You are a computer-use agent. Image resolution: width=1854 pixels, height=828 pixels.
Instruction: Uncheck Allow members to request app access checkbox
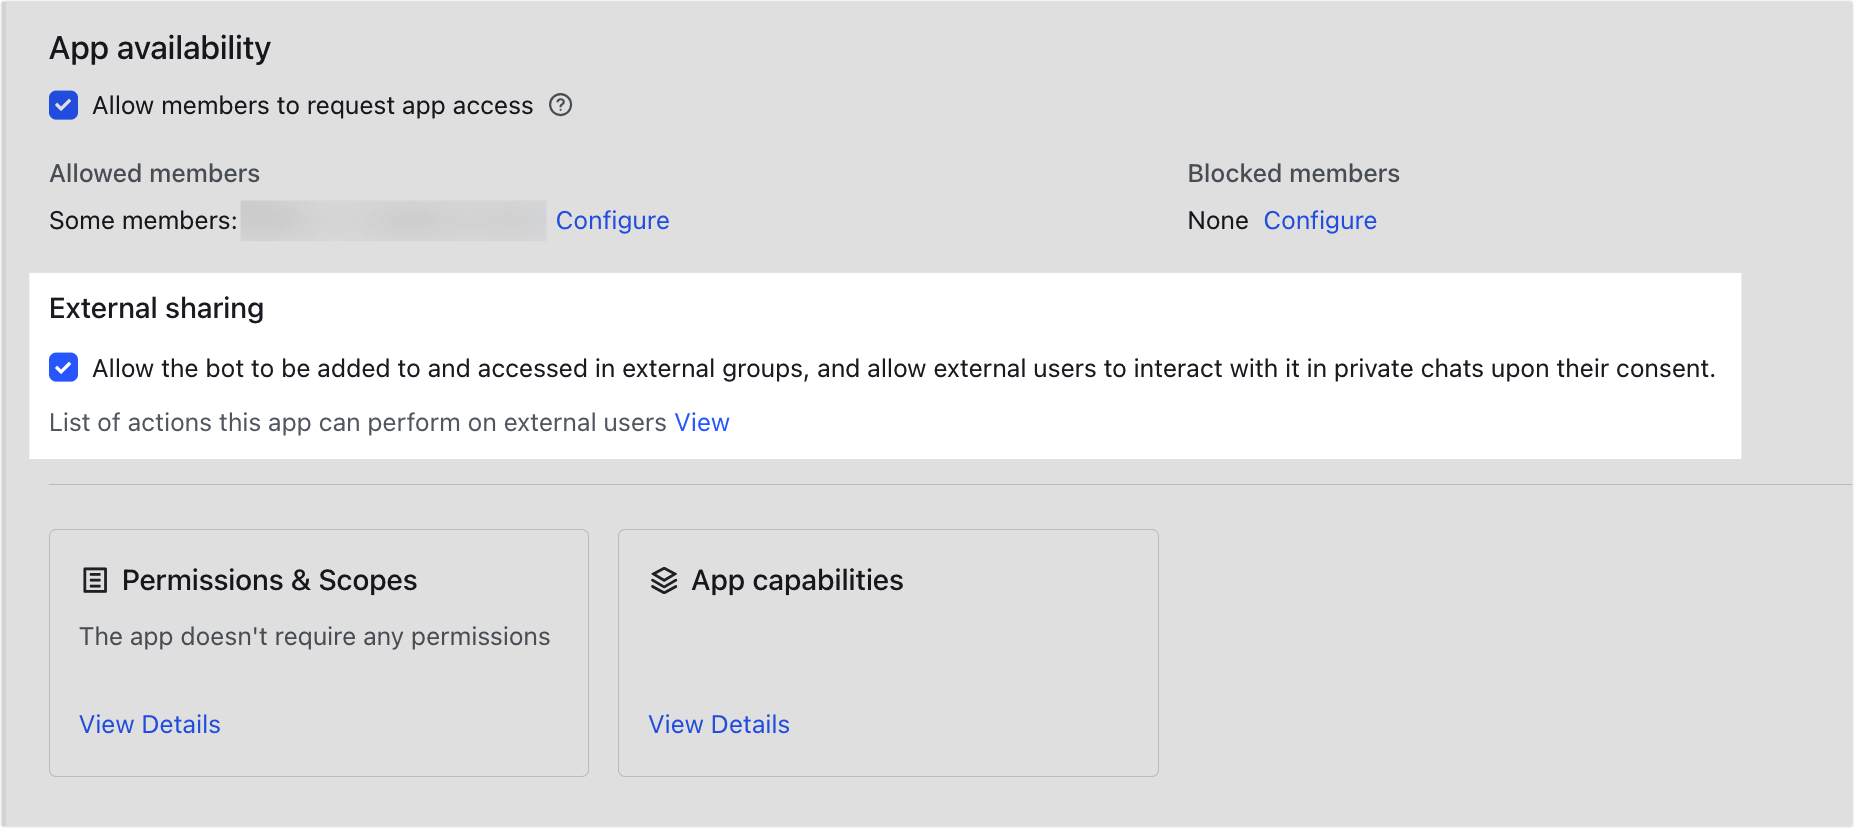64,105
